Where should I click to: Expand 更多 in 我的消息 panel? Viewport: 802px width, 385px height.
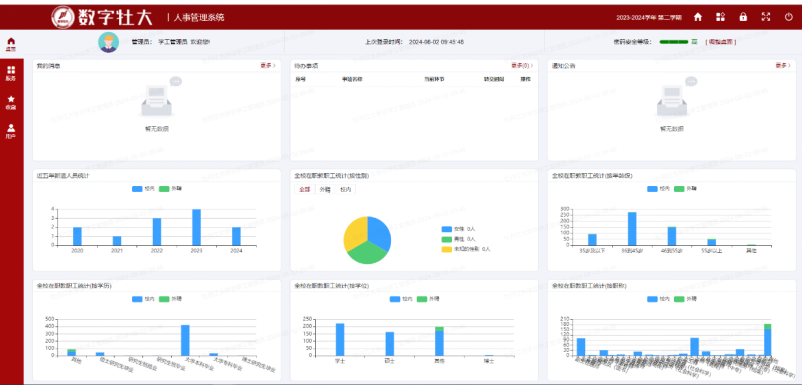pyautogui.click(x=268, y=65)
